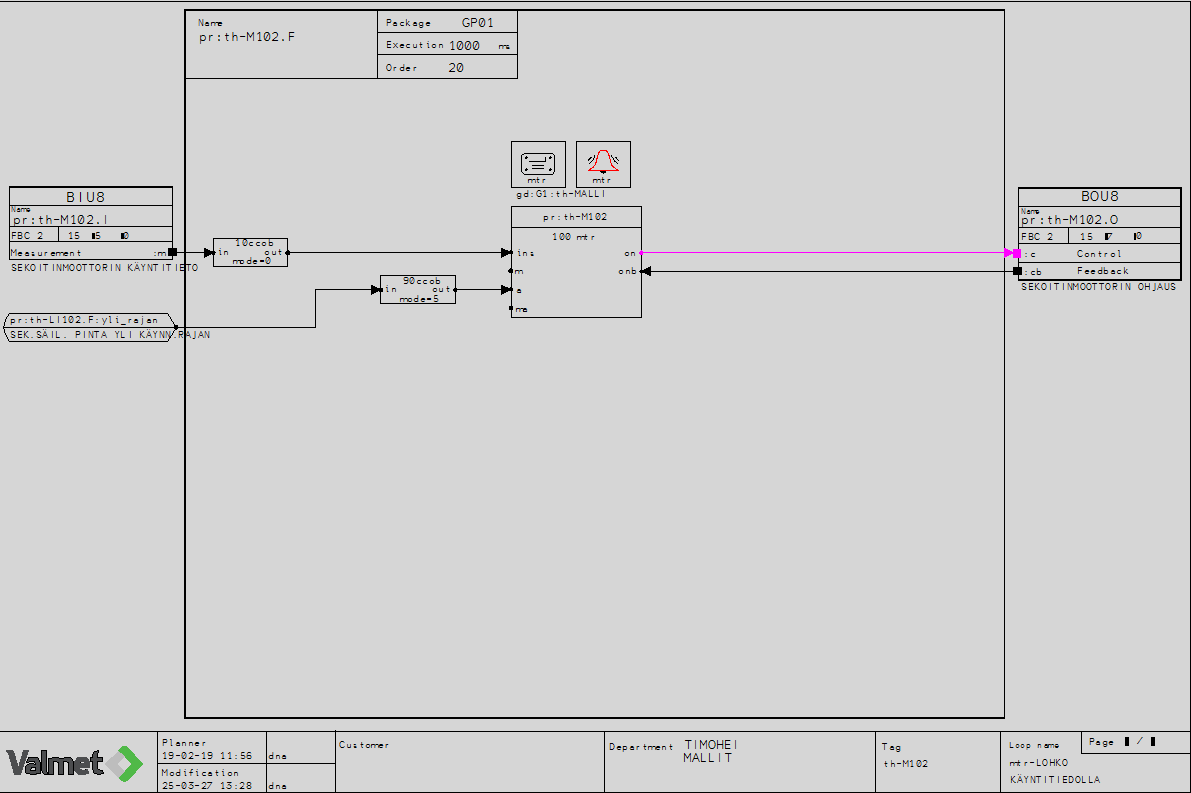Click the Valmet logo in title block
Viewport: 1191px width, 793px height.
76,763
